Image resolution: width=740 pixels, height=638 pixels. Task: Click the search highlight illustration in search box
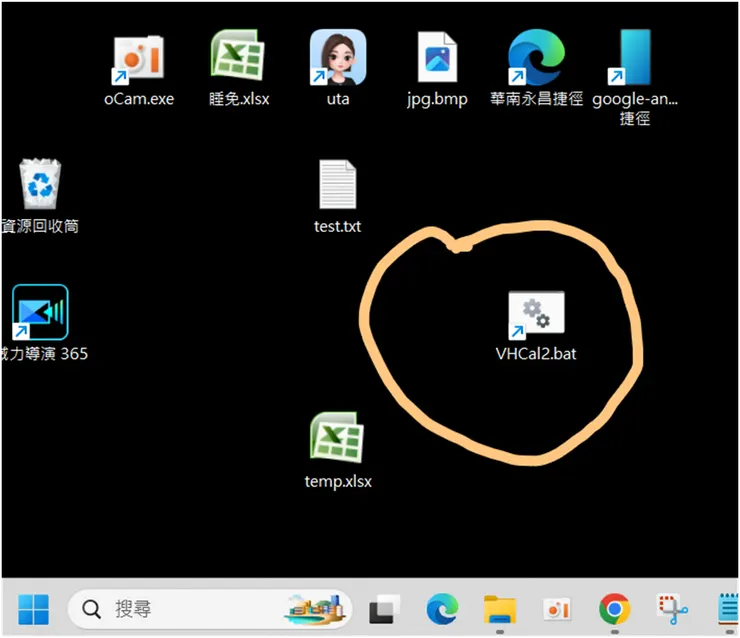313,609
